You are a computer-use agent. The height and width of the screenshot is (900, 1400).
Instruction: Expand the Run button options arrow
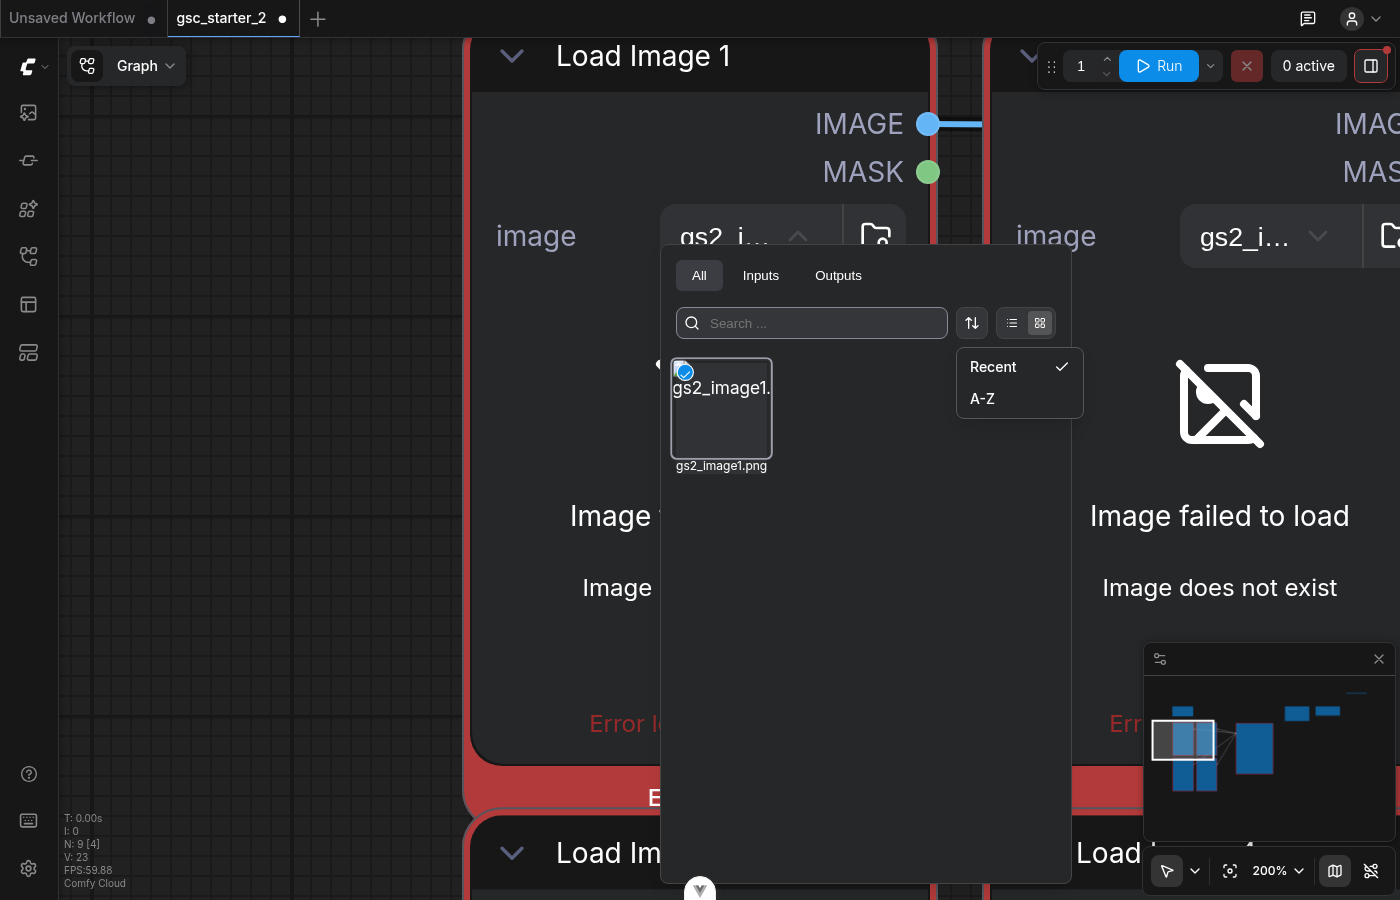pyautogui.click(x=1210, y=66)
